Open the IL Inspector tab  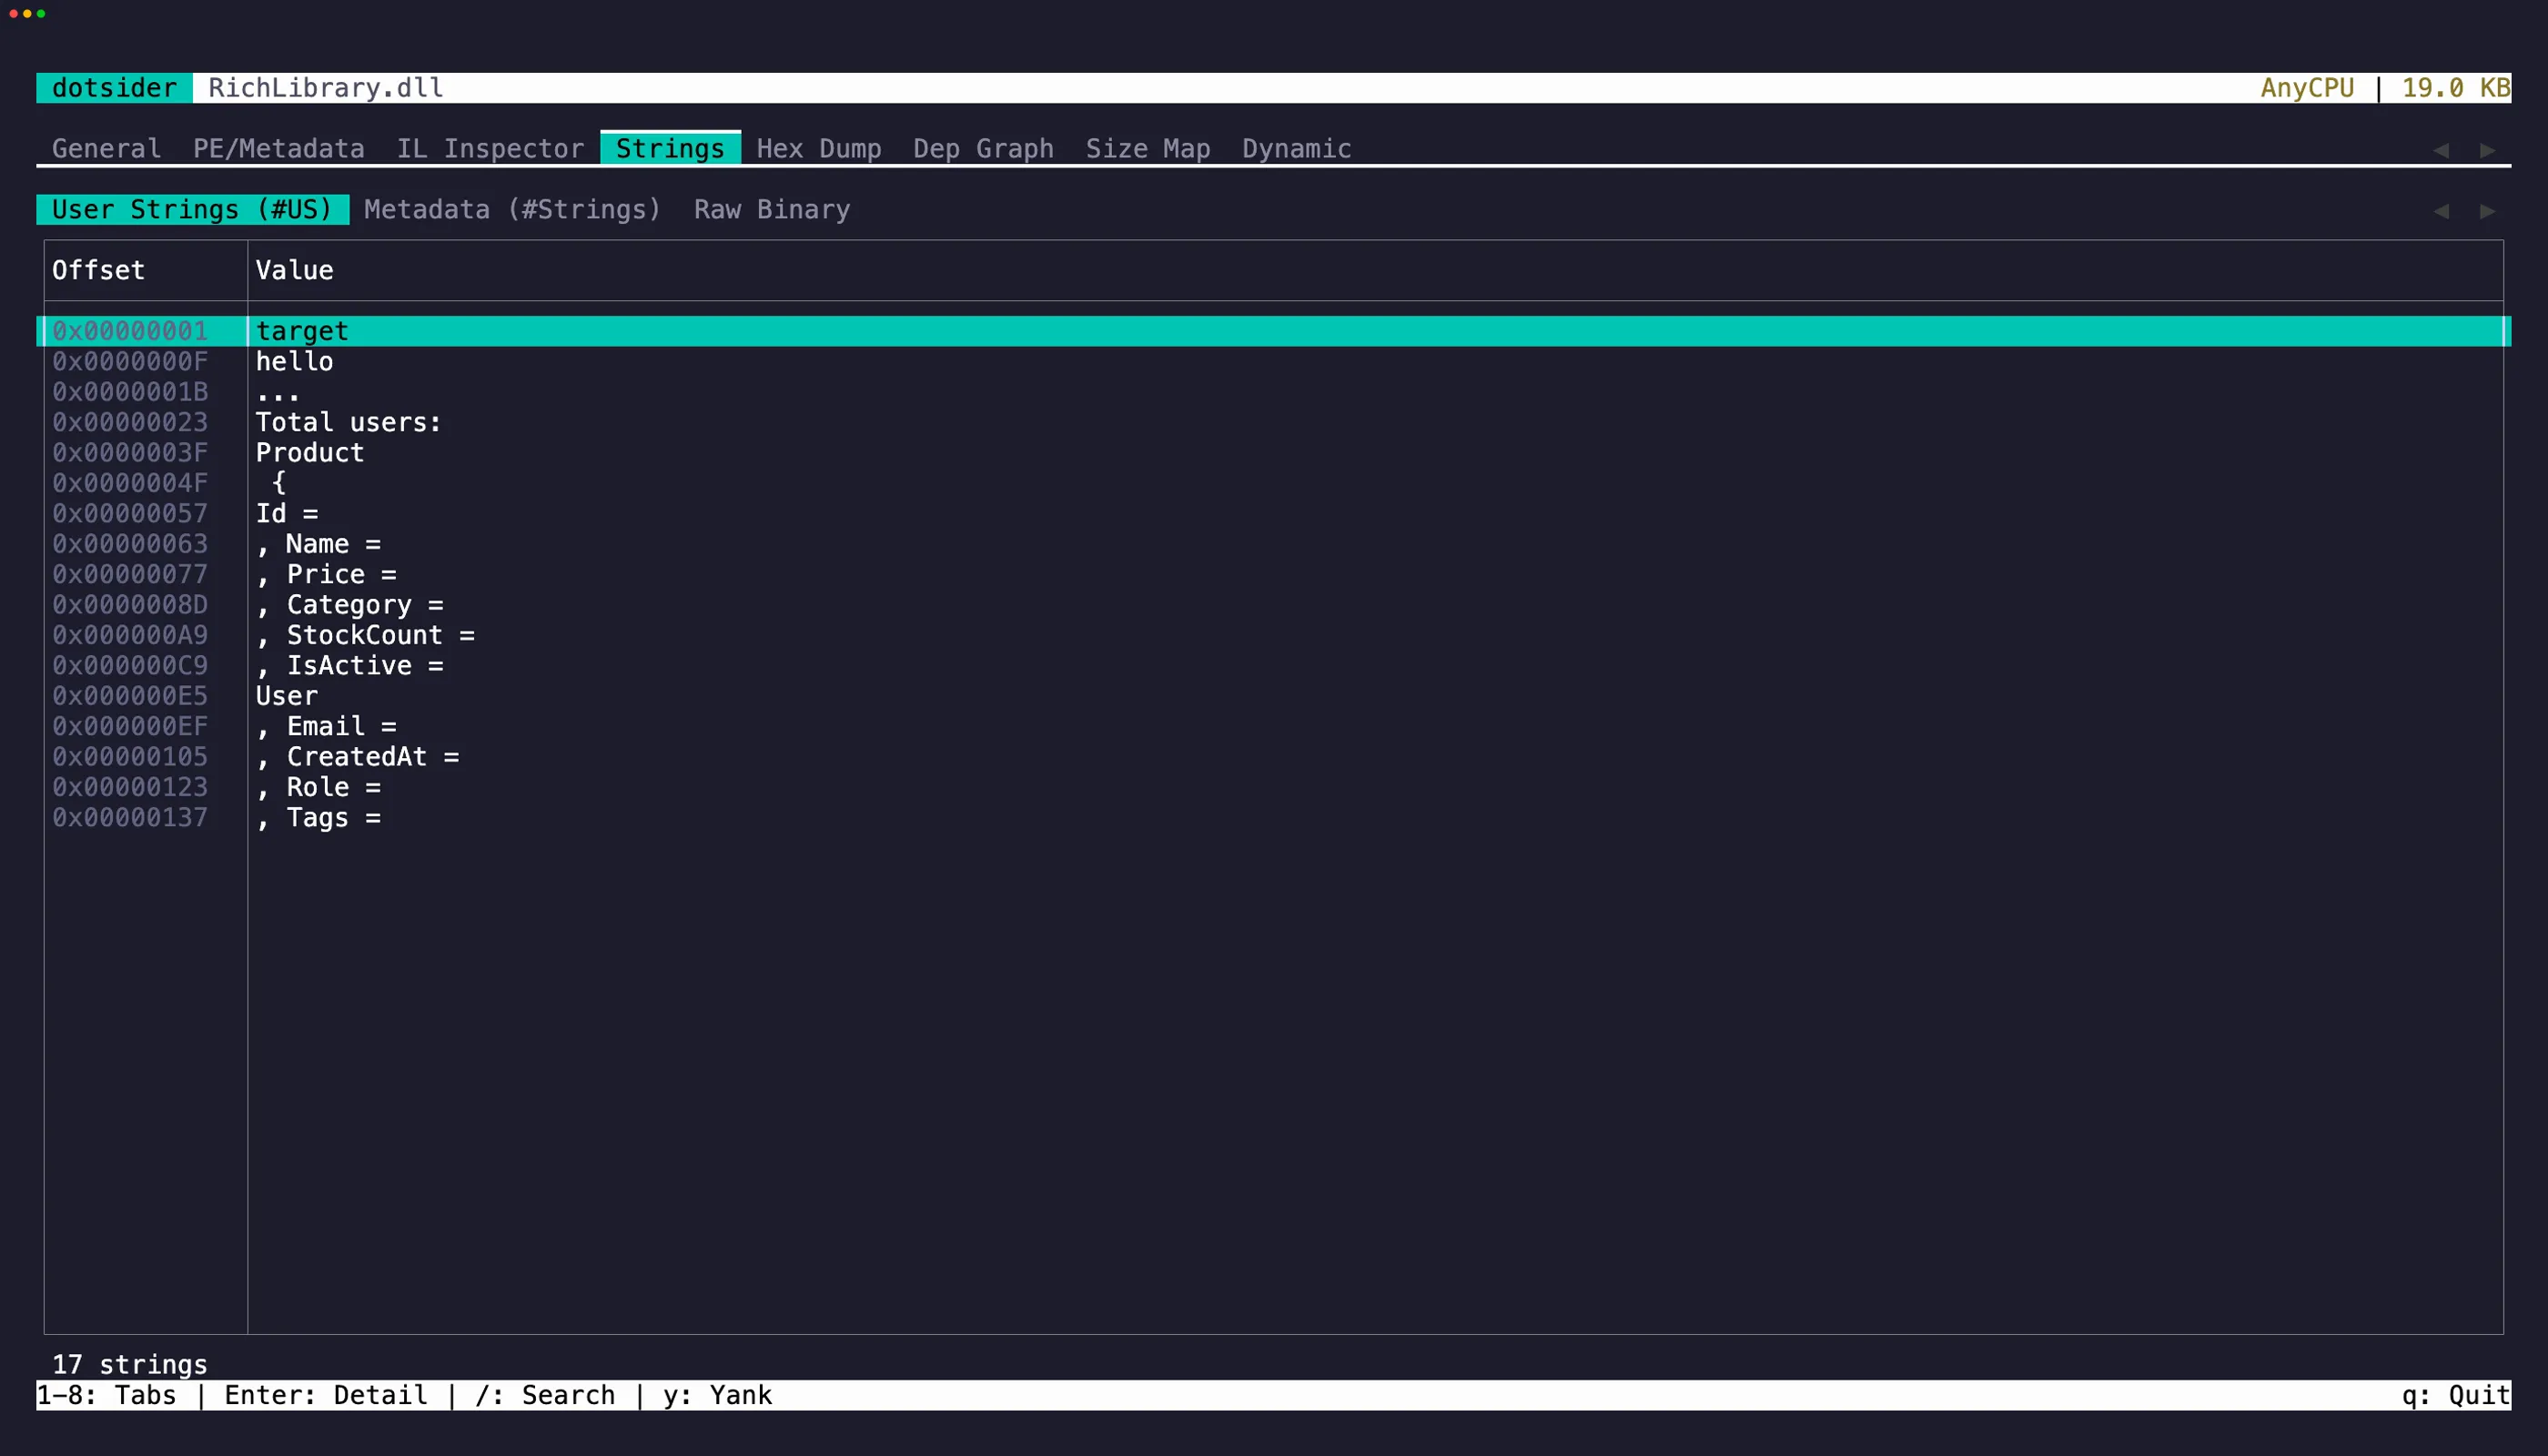point(490,148)
